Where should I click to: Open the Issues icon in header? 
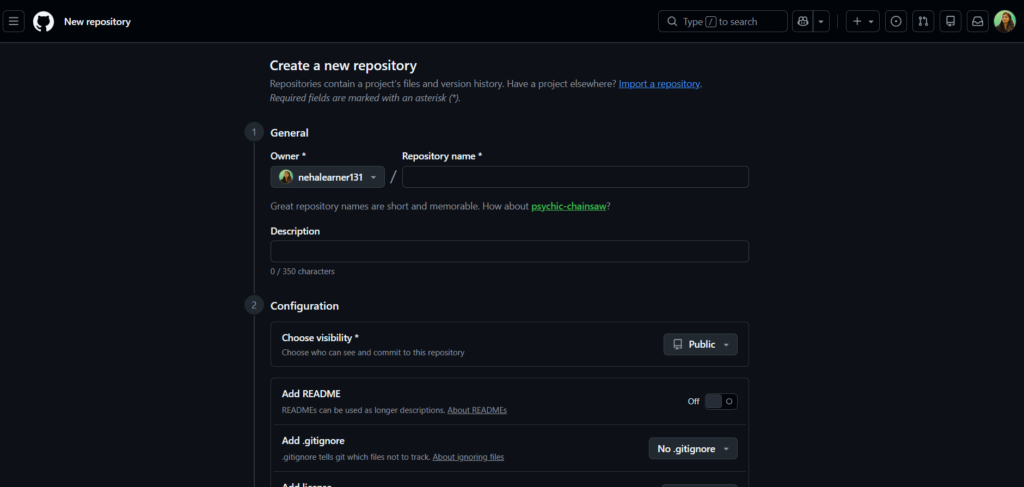896,22
